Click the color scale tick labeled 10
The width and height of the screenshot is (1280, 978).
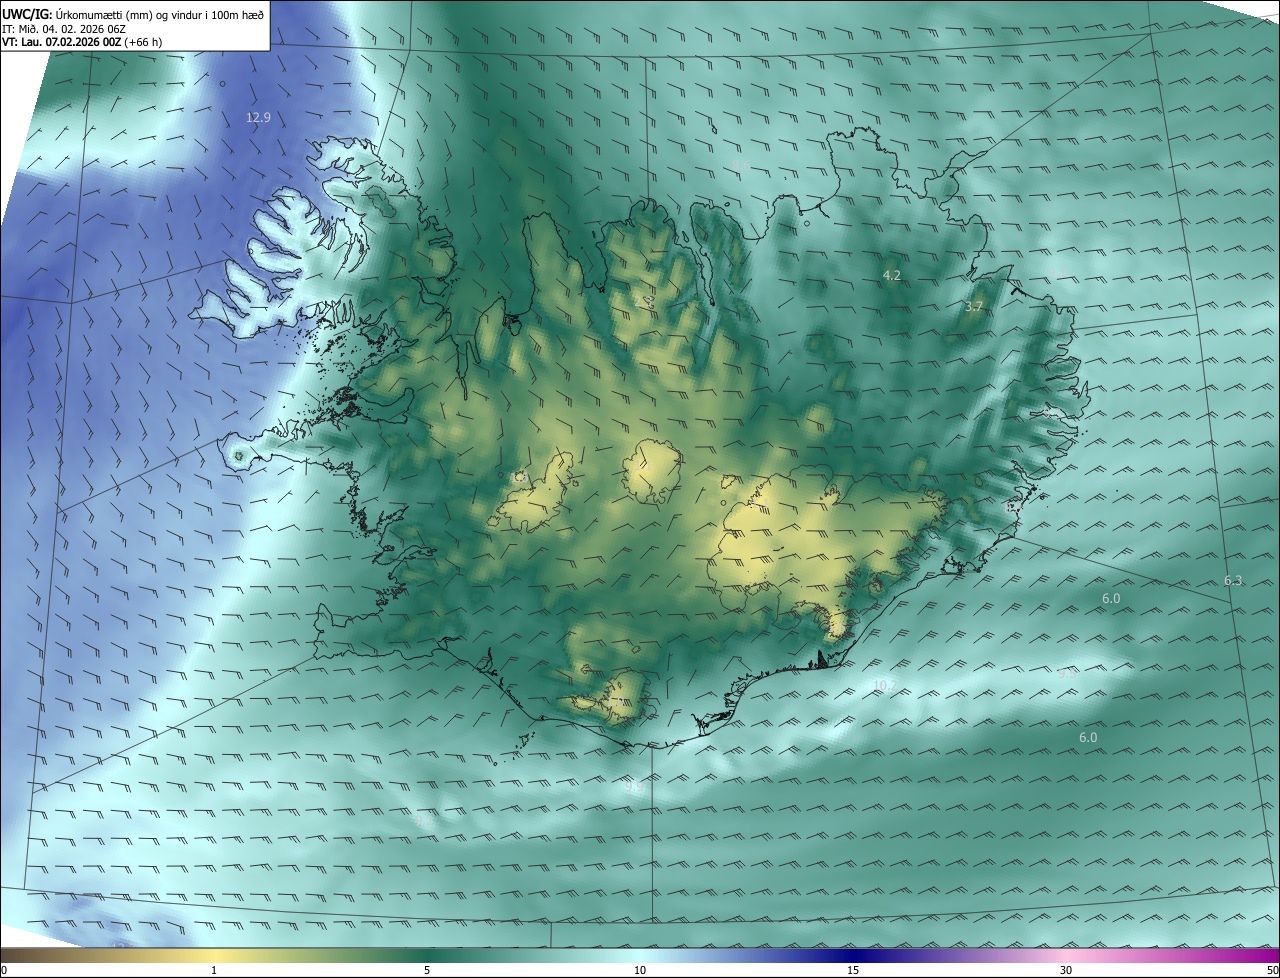click(640, 970)
